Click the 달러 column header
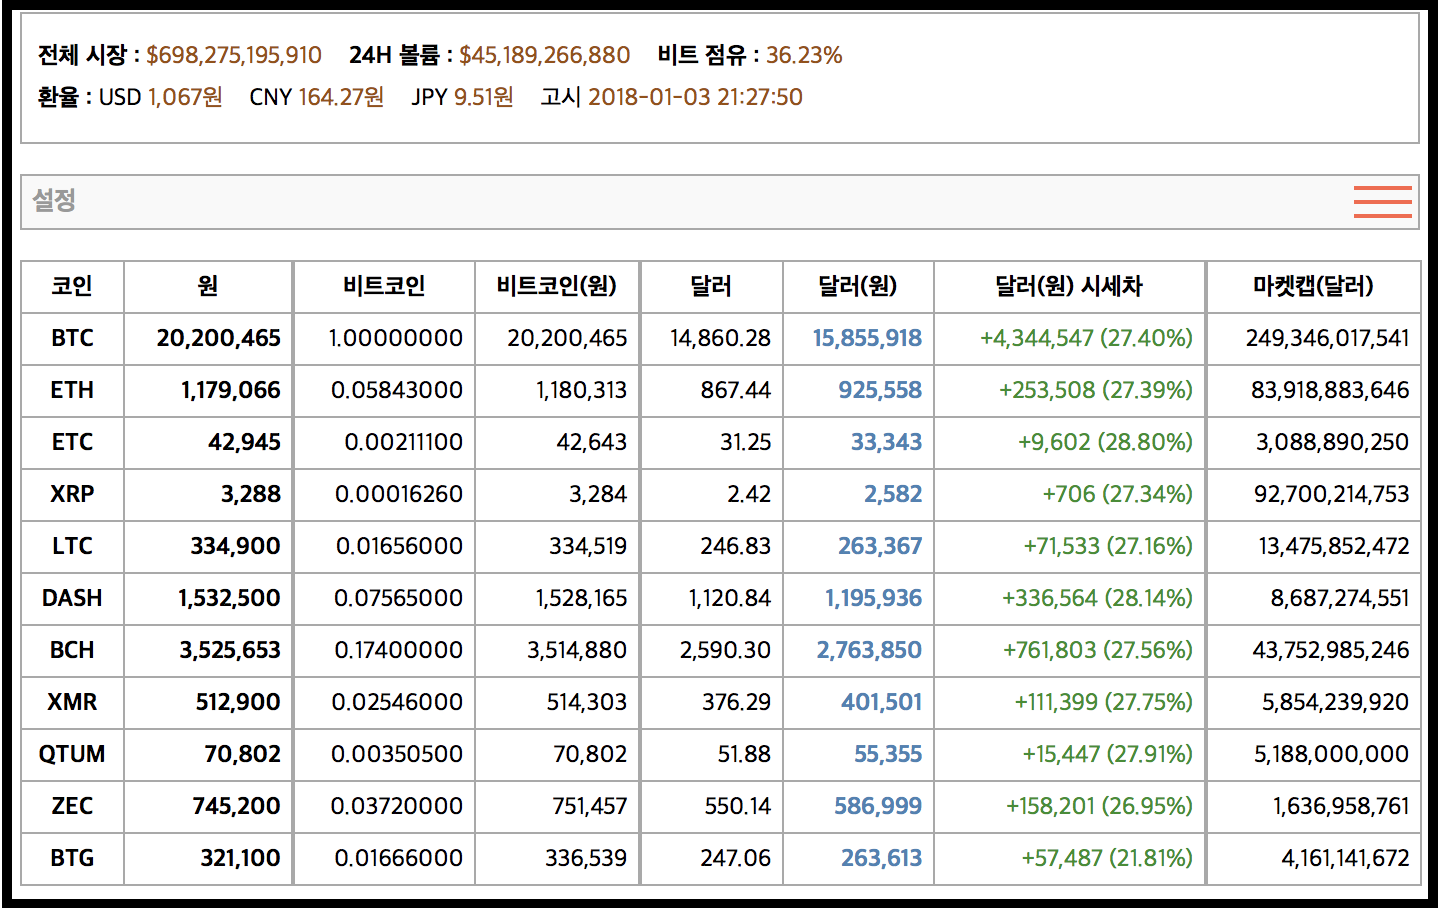The height and width of the screenshot is (908, 1438). click(x=711, y=287)
